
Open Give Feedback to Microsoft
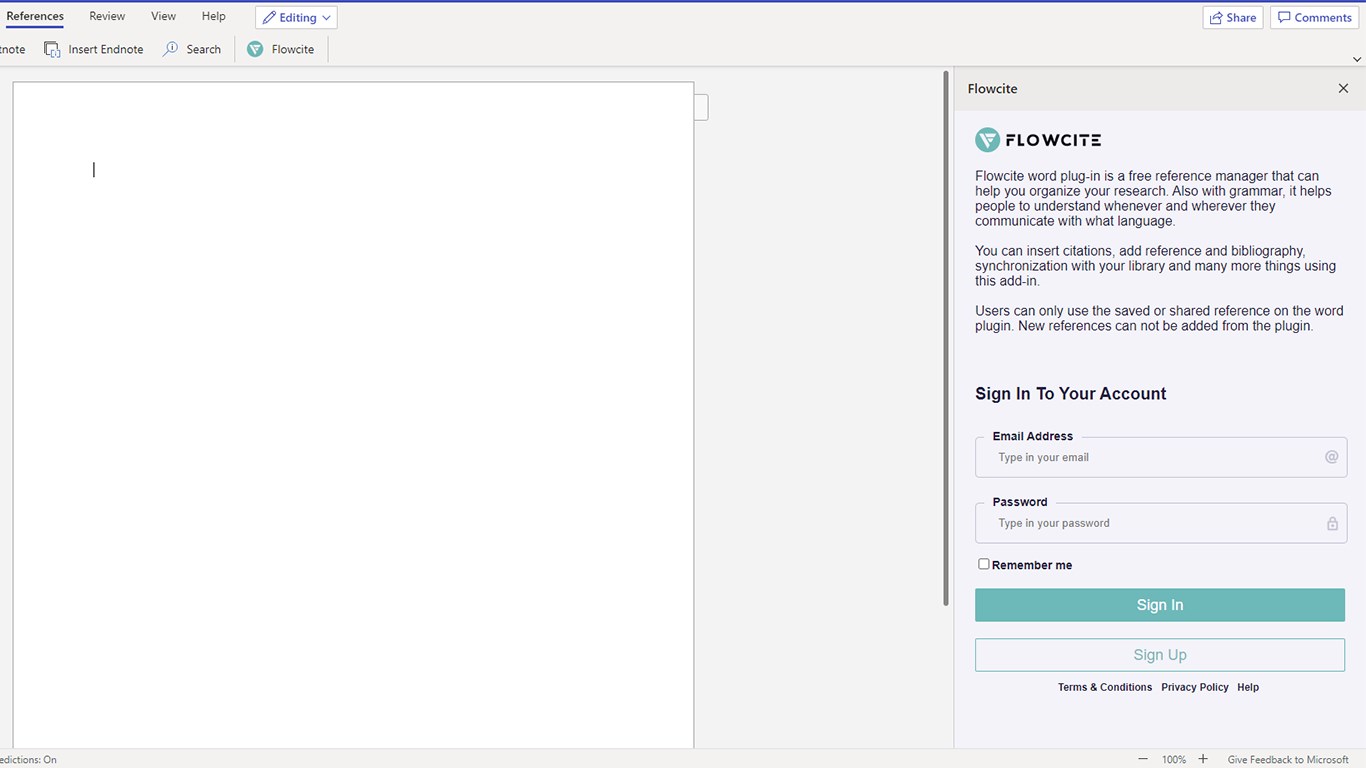(1288, 760)
